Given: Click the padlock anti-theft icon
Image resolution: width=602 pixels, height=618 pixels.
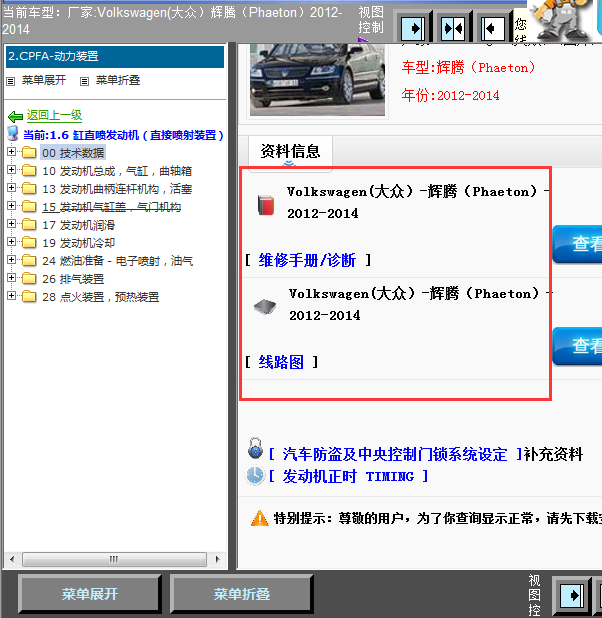Looking at the screenshot, I should click(x=255, y=448).
